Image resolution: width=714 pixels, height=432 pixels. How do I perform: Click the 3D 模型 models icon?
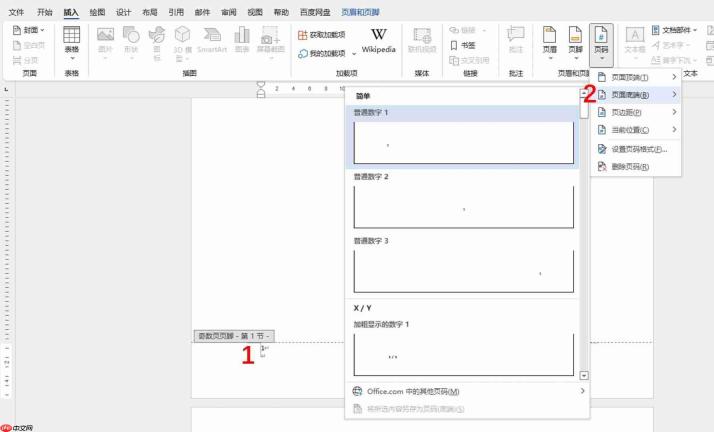pyautogui.click(x=182, y=35)
